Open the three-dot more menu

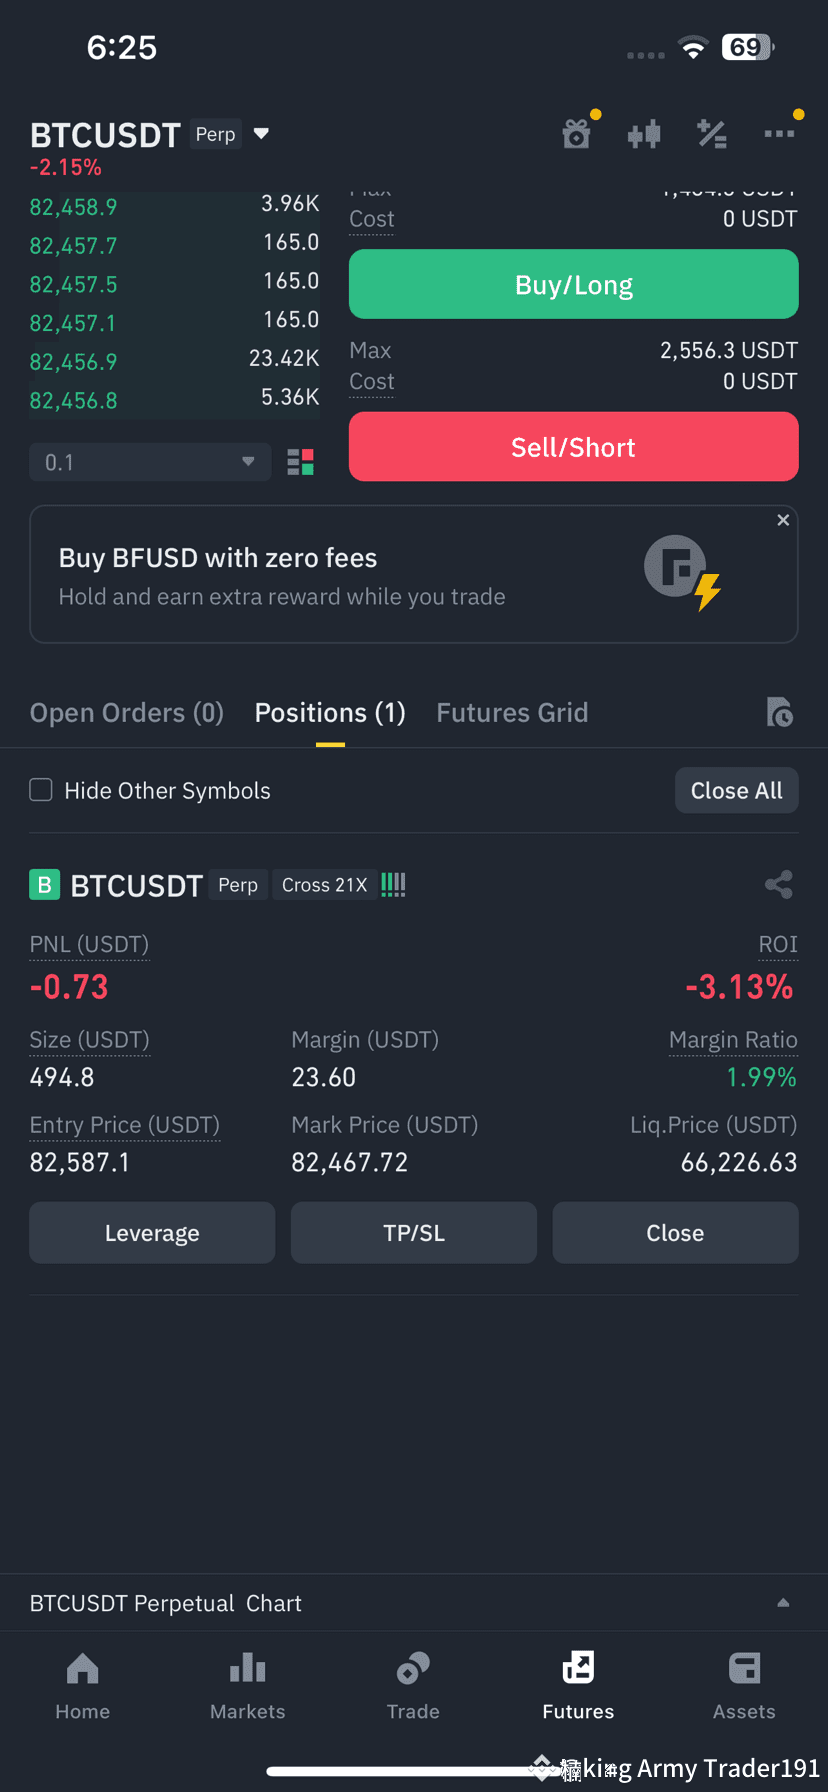(779, 133)
